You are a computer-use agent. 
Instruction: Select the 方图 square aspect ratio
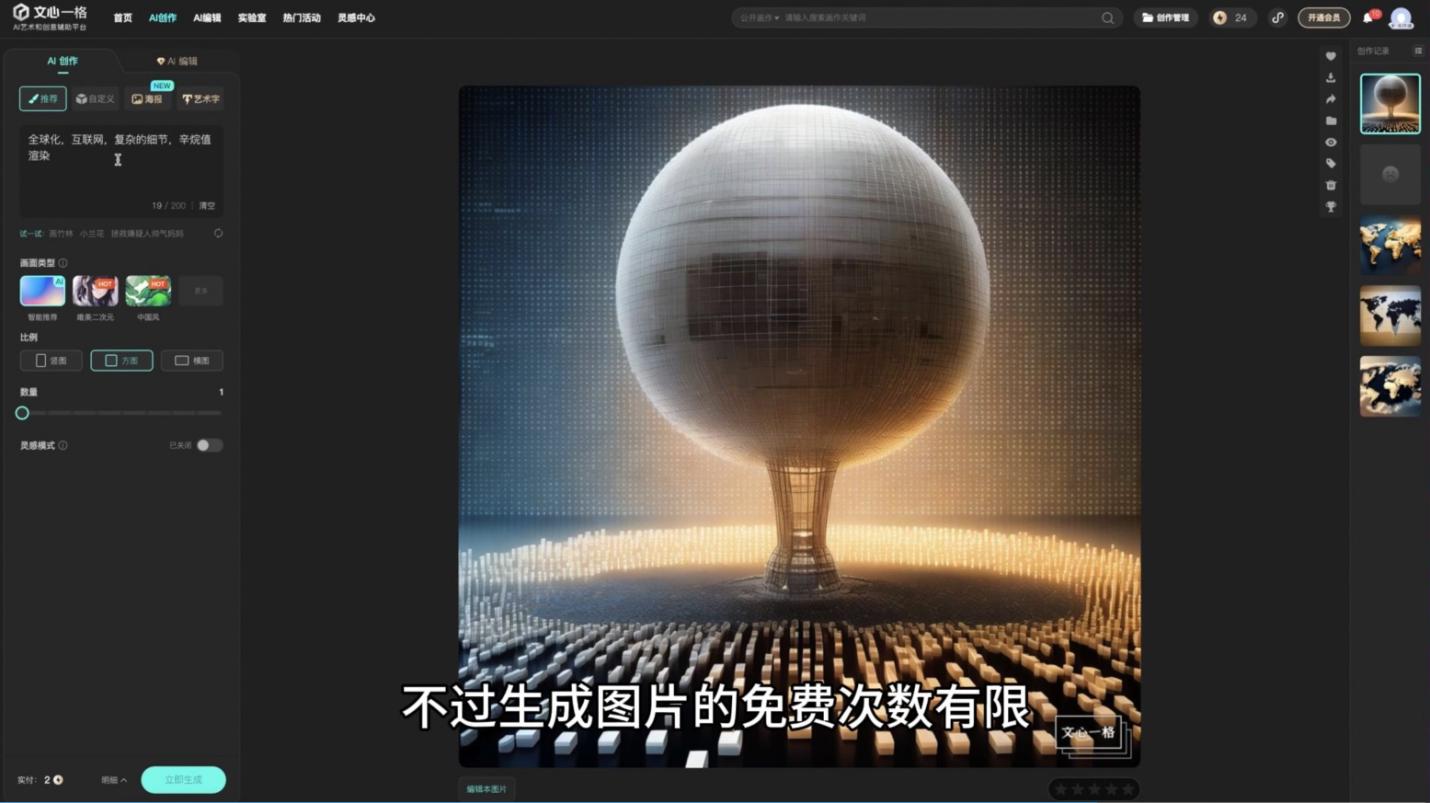121,360
